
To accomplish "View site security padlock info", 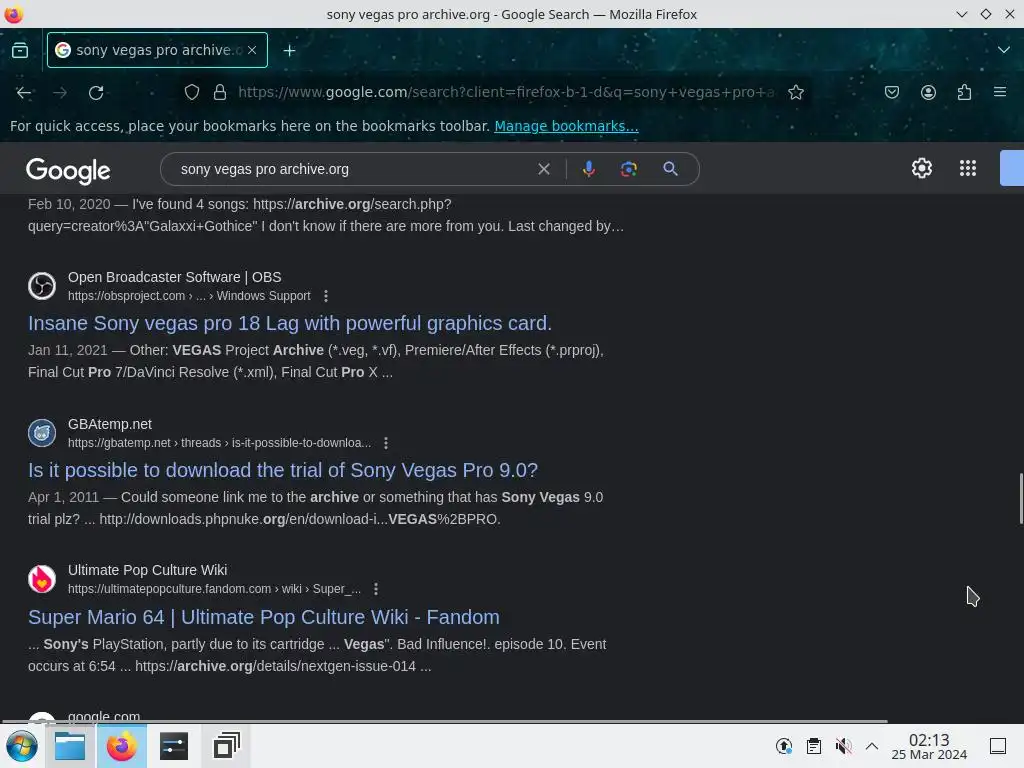I will point(220,92).
